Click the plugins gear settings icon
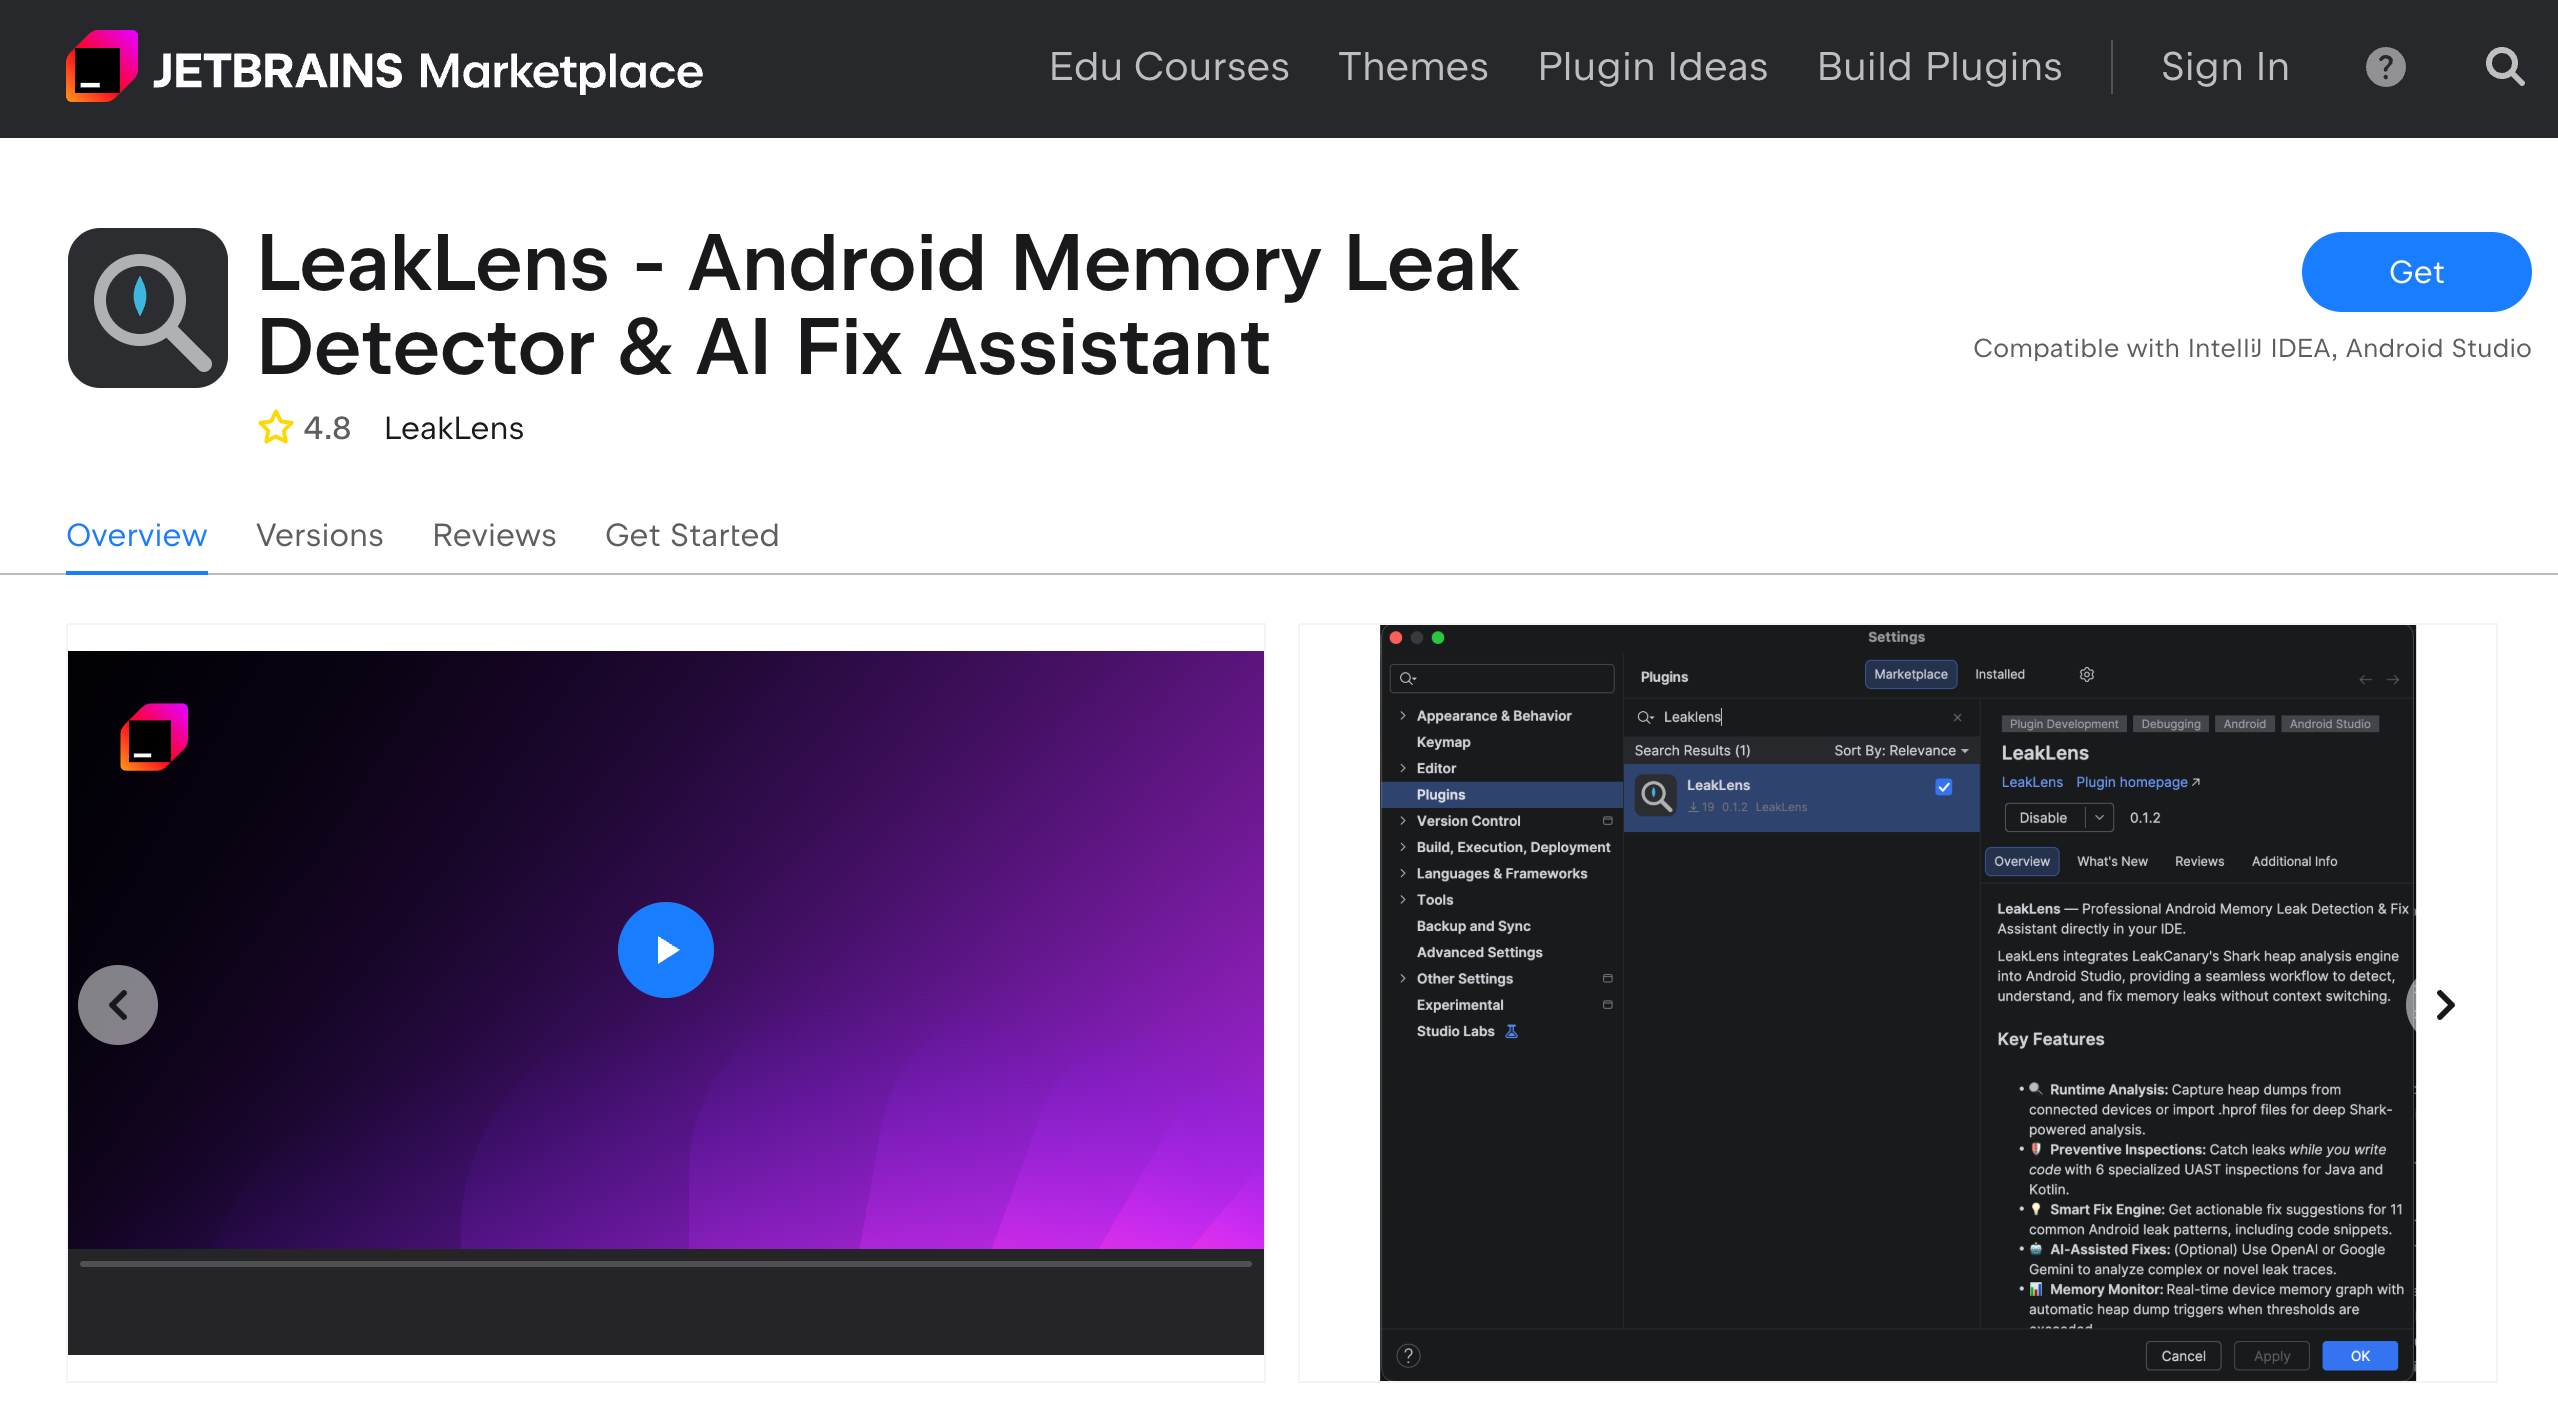Viewport: 2558px width, 1424px height. click(2087, 674)
